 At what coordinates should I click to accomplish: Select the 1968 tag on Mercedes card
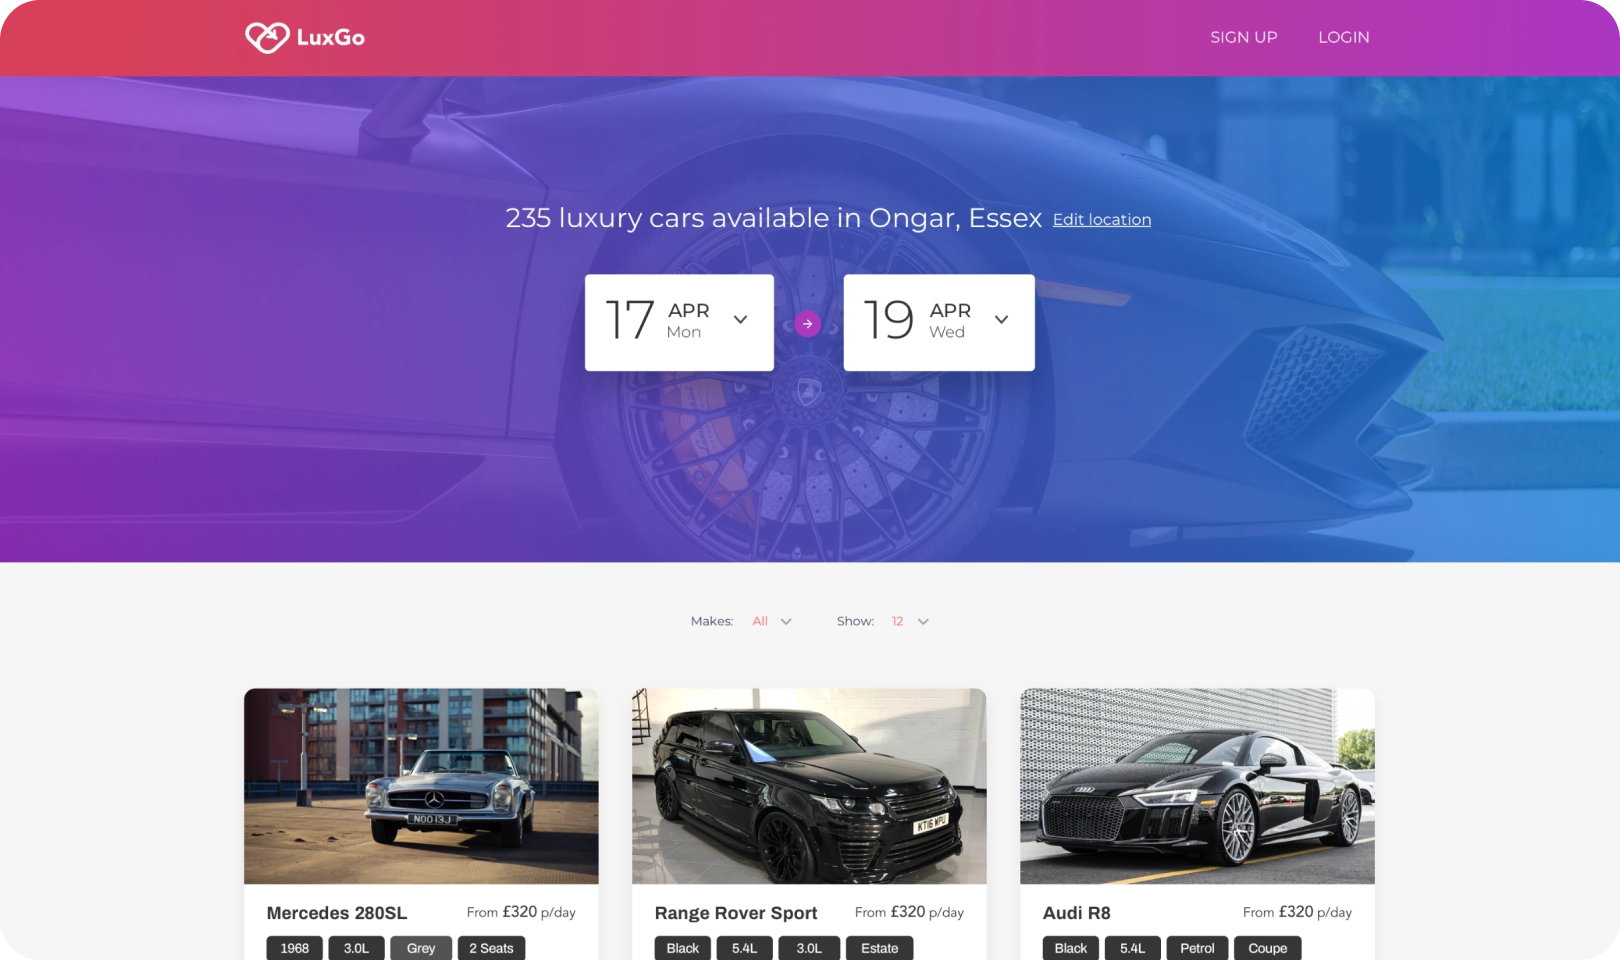pos(295,948)
